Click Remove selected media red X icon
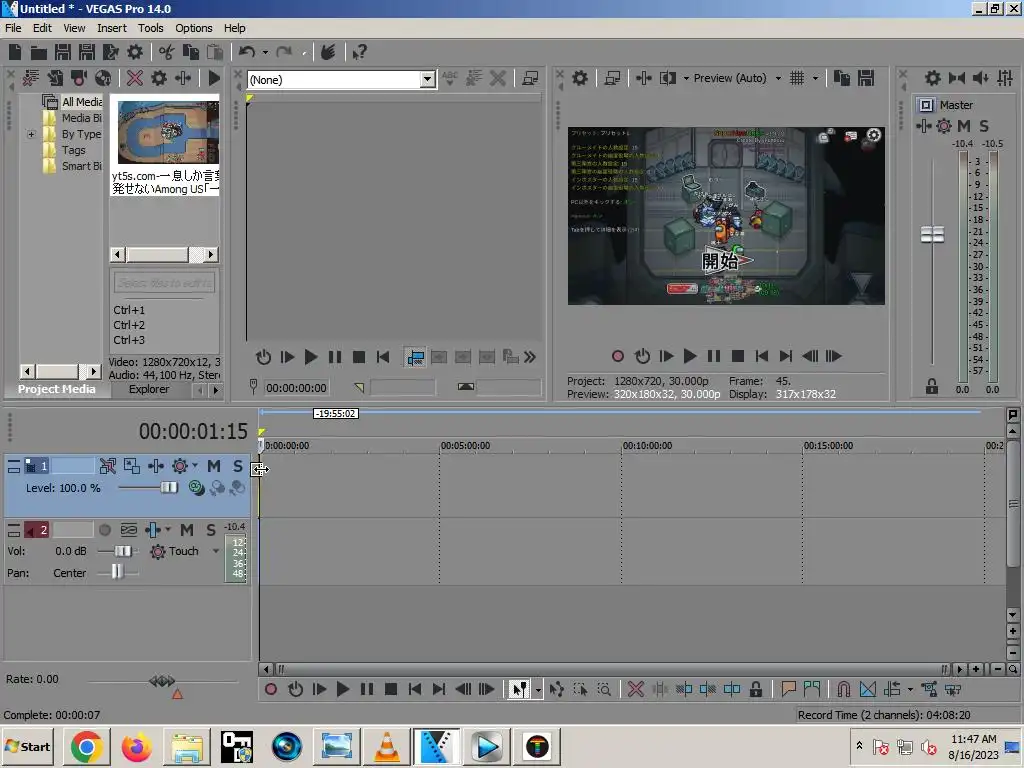Image resolution: width=1024 pixels, height=768 pixels. [x=135, y=78]
